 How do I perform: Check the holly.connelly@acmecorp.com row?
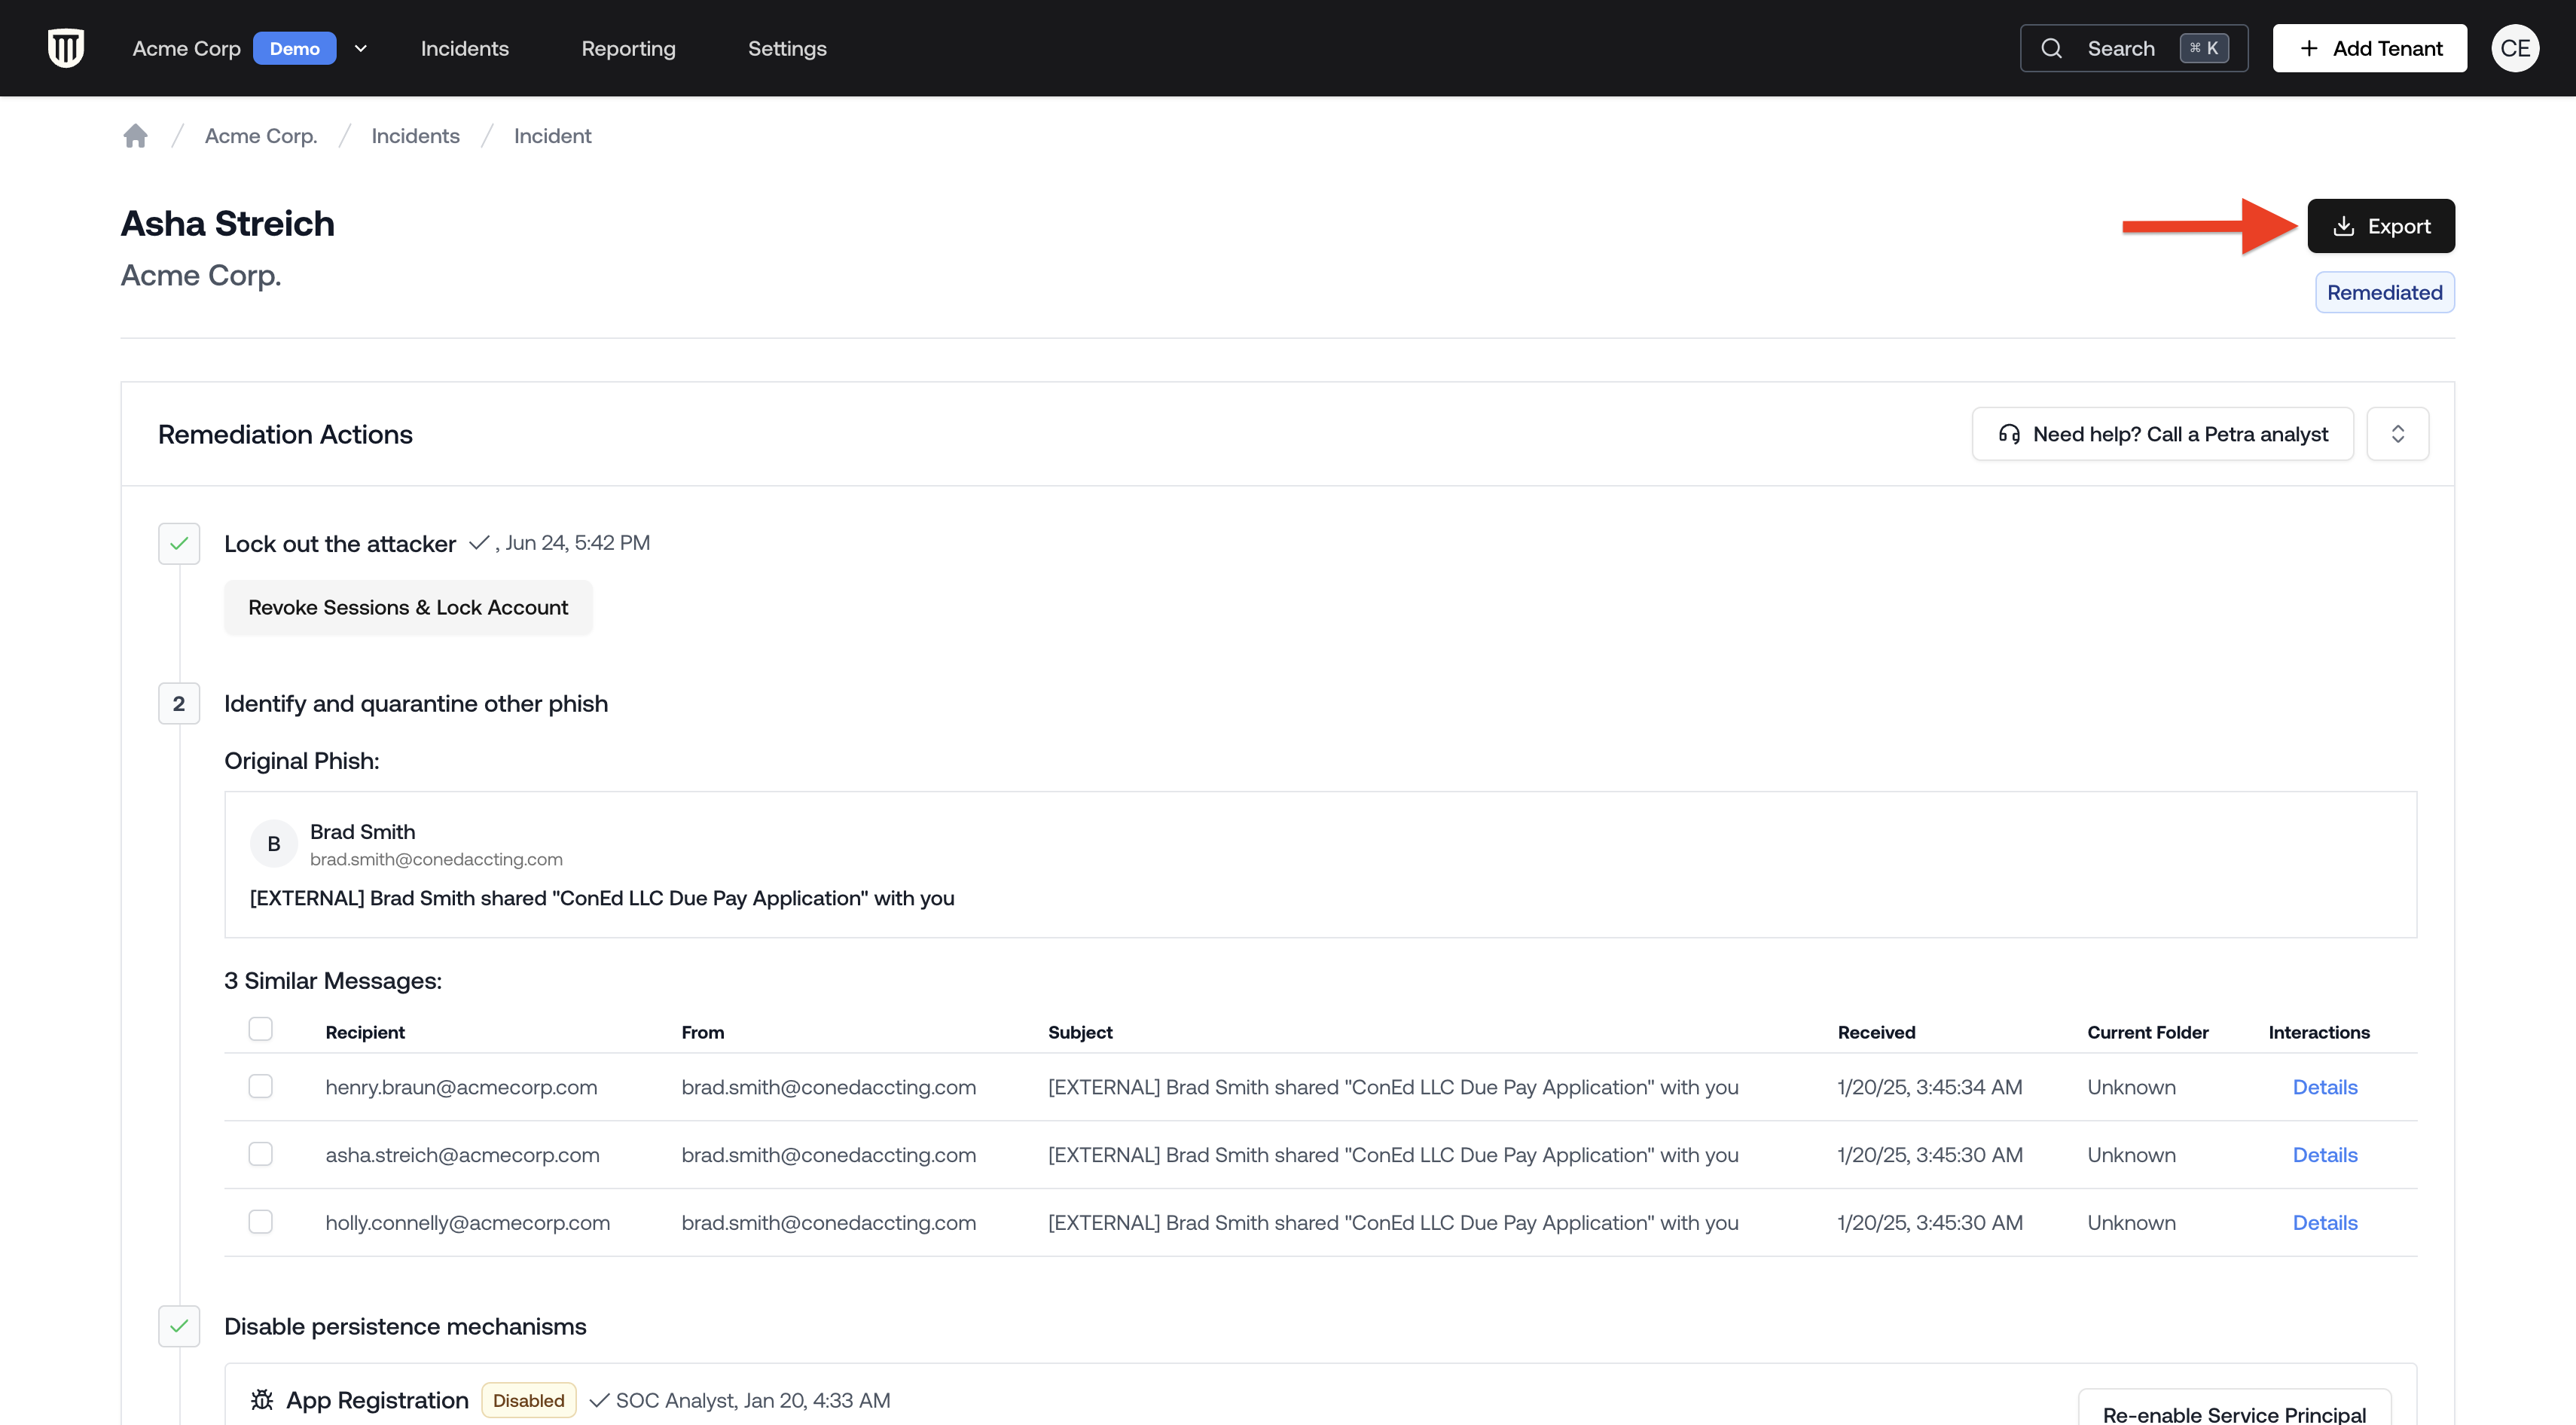261,1221
